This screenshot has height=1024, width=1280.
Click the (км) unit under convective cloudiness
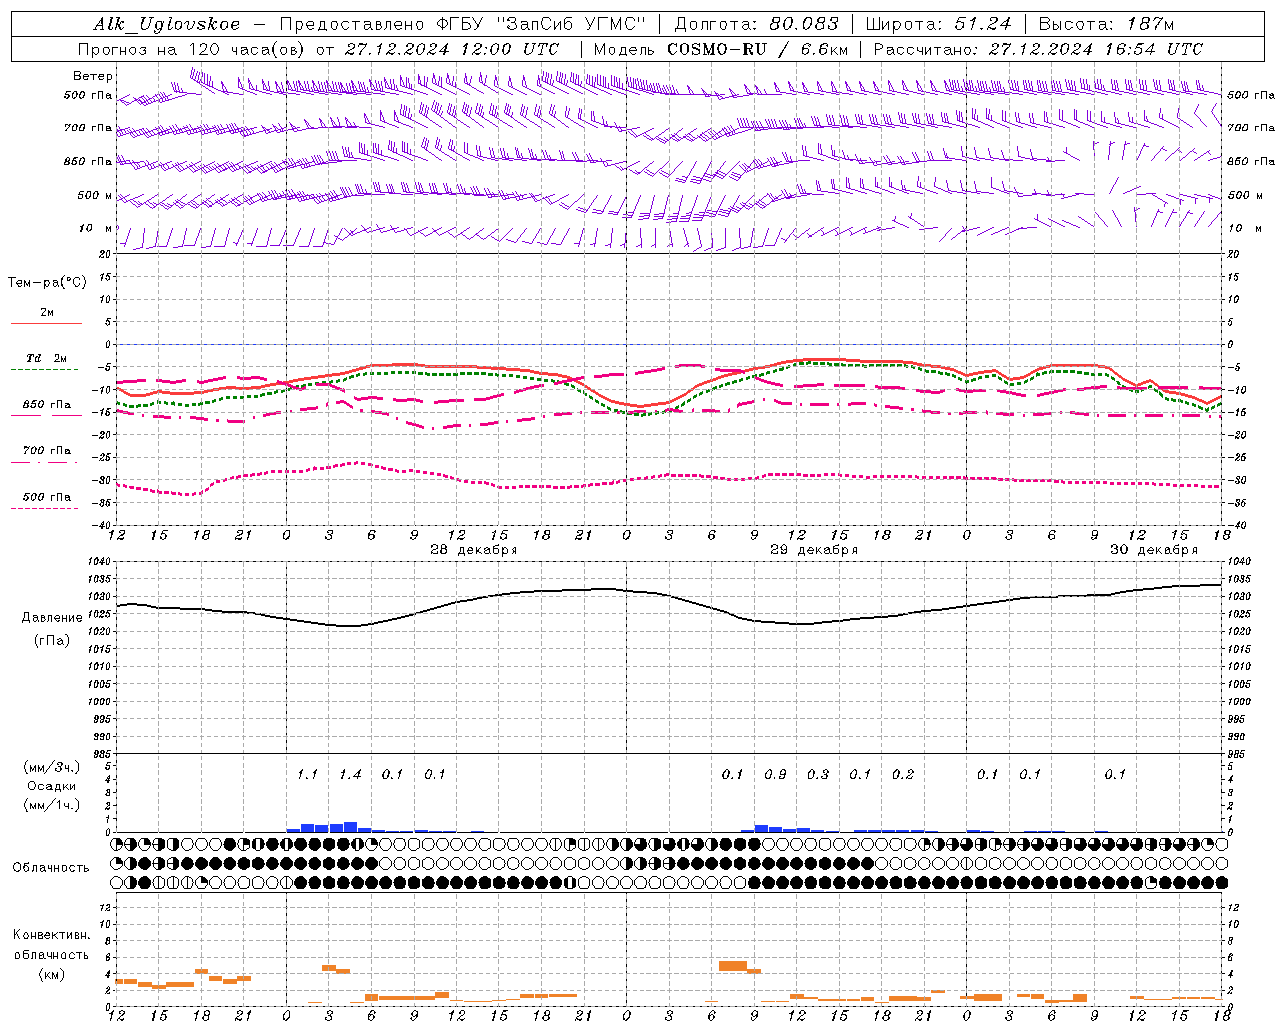click(51, 974)
